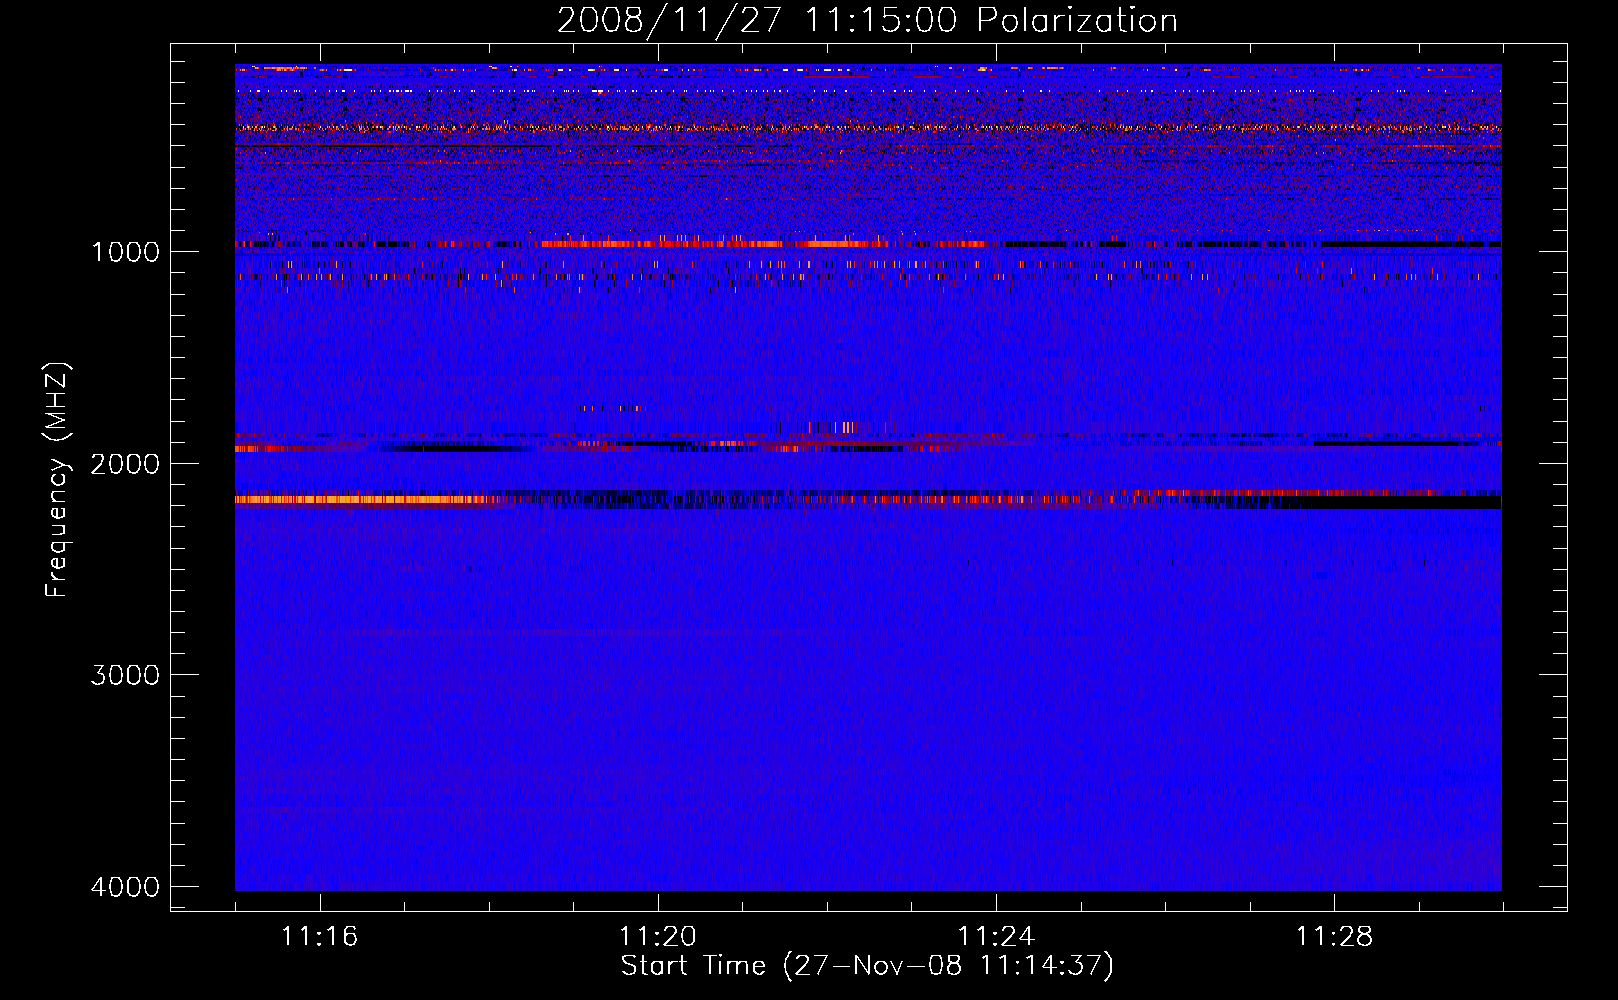Select the 'Frequency (MHZ)' axis label
The width and height of the screenshot is (1618, 1000).
coord(58,479)
